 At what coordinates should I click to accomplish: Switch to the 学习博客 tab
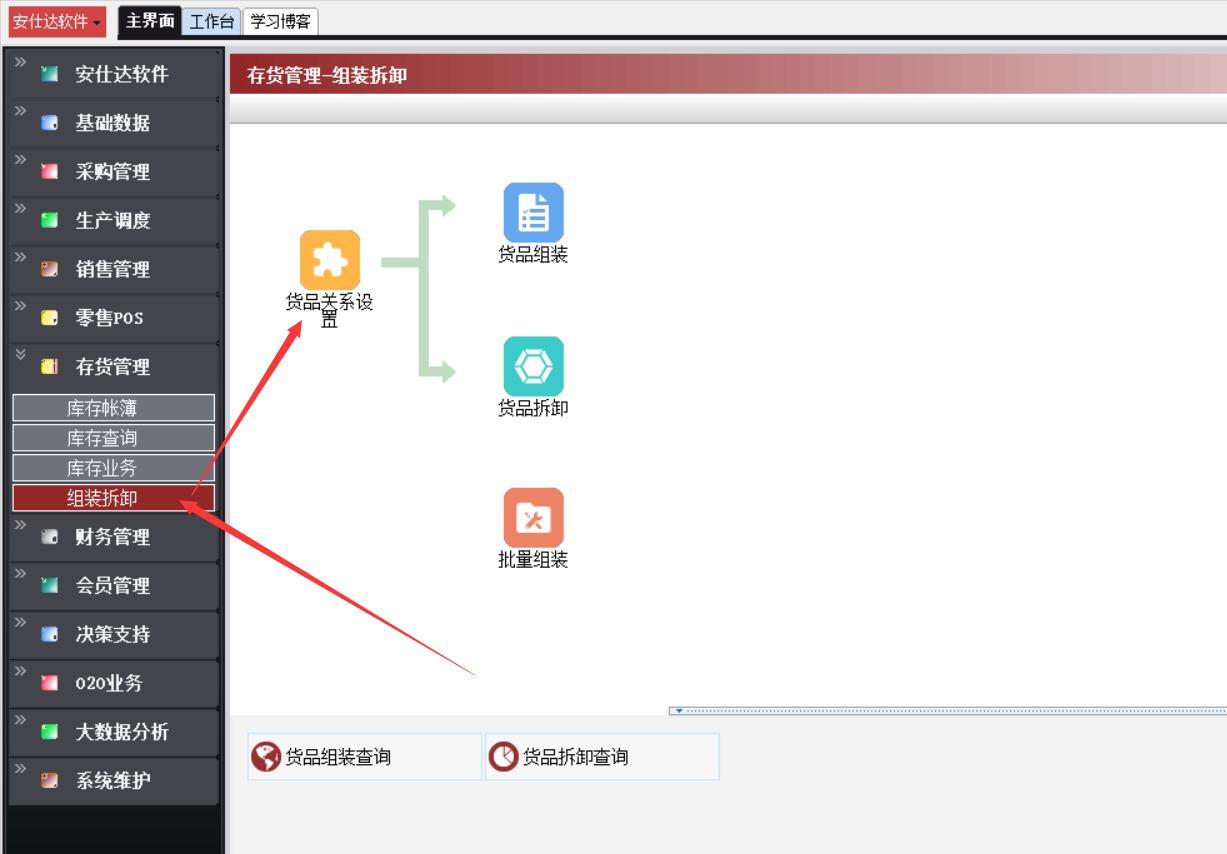click(x=280, y=21)
